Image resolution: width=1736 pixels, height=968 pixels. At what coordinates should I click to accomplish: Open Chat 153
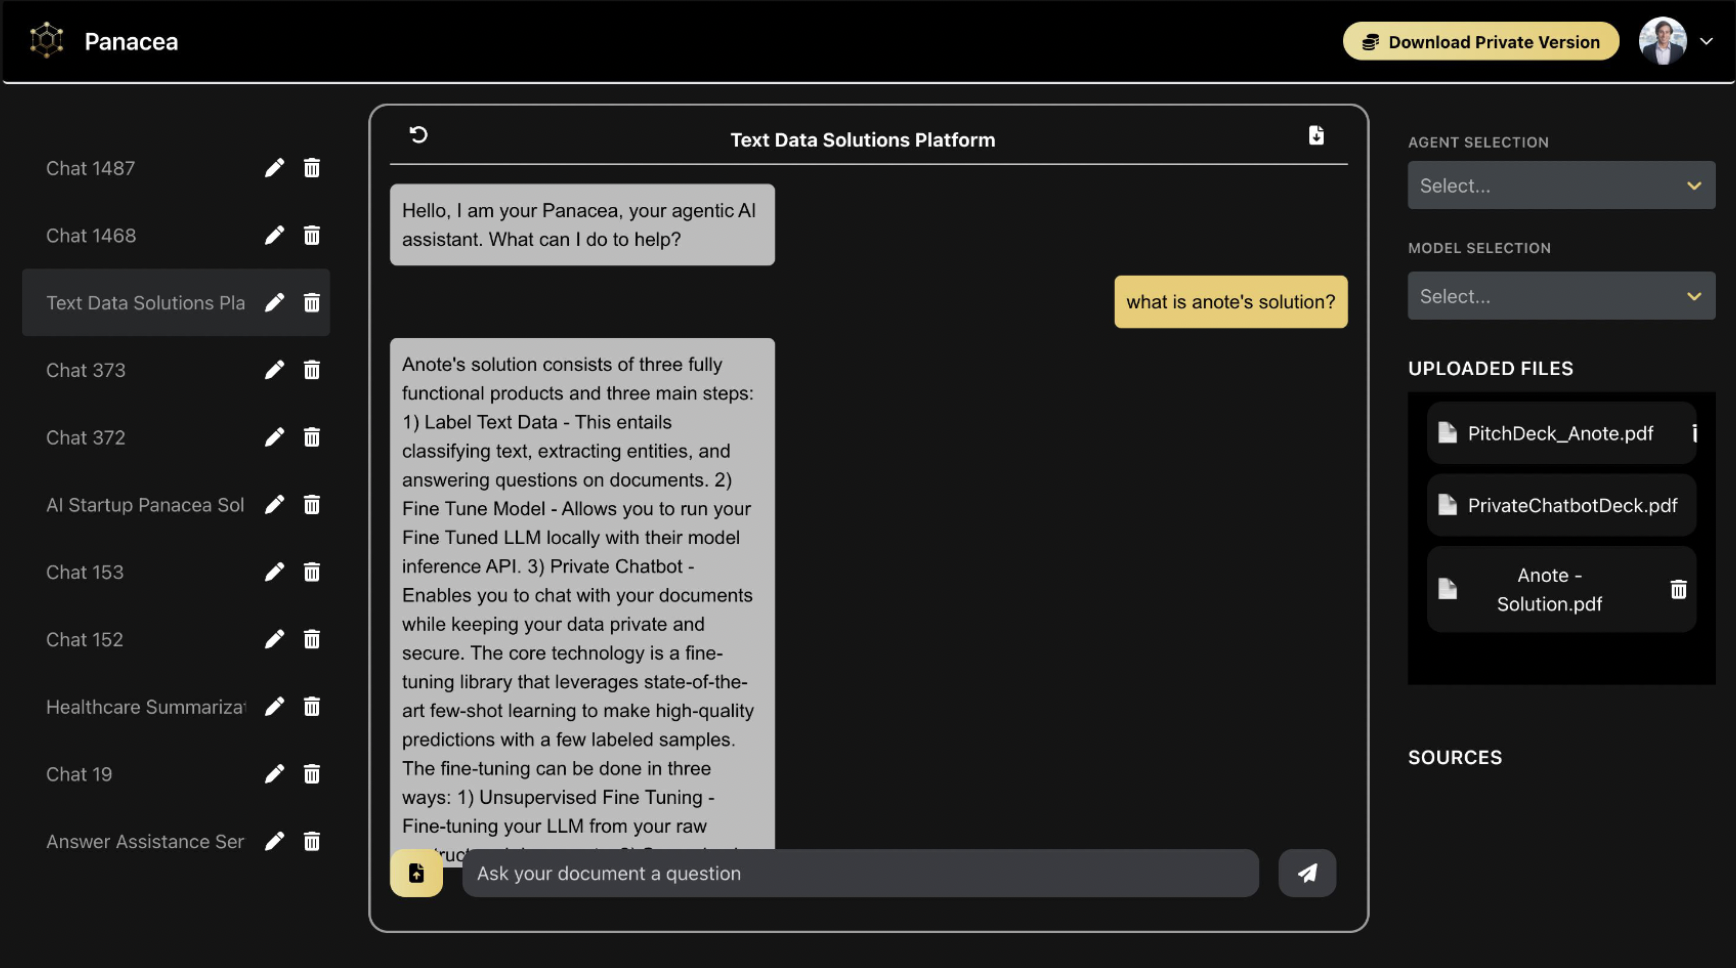click(85, 572)
